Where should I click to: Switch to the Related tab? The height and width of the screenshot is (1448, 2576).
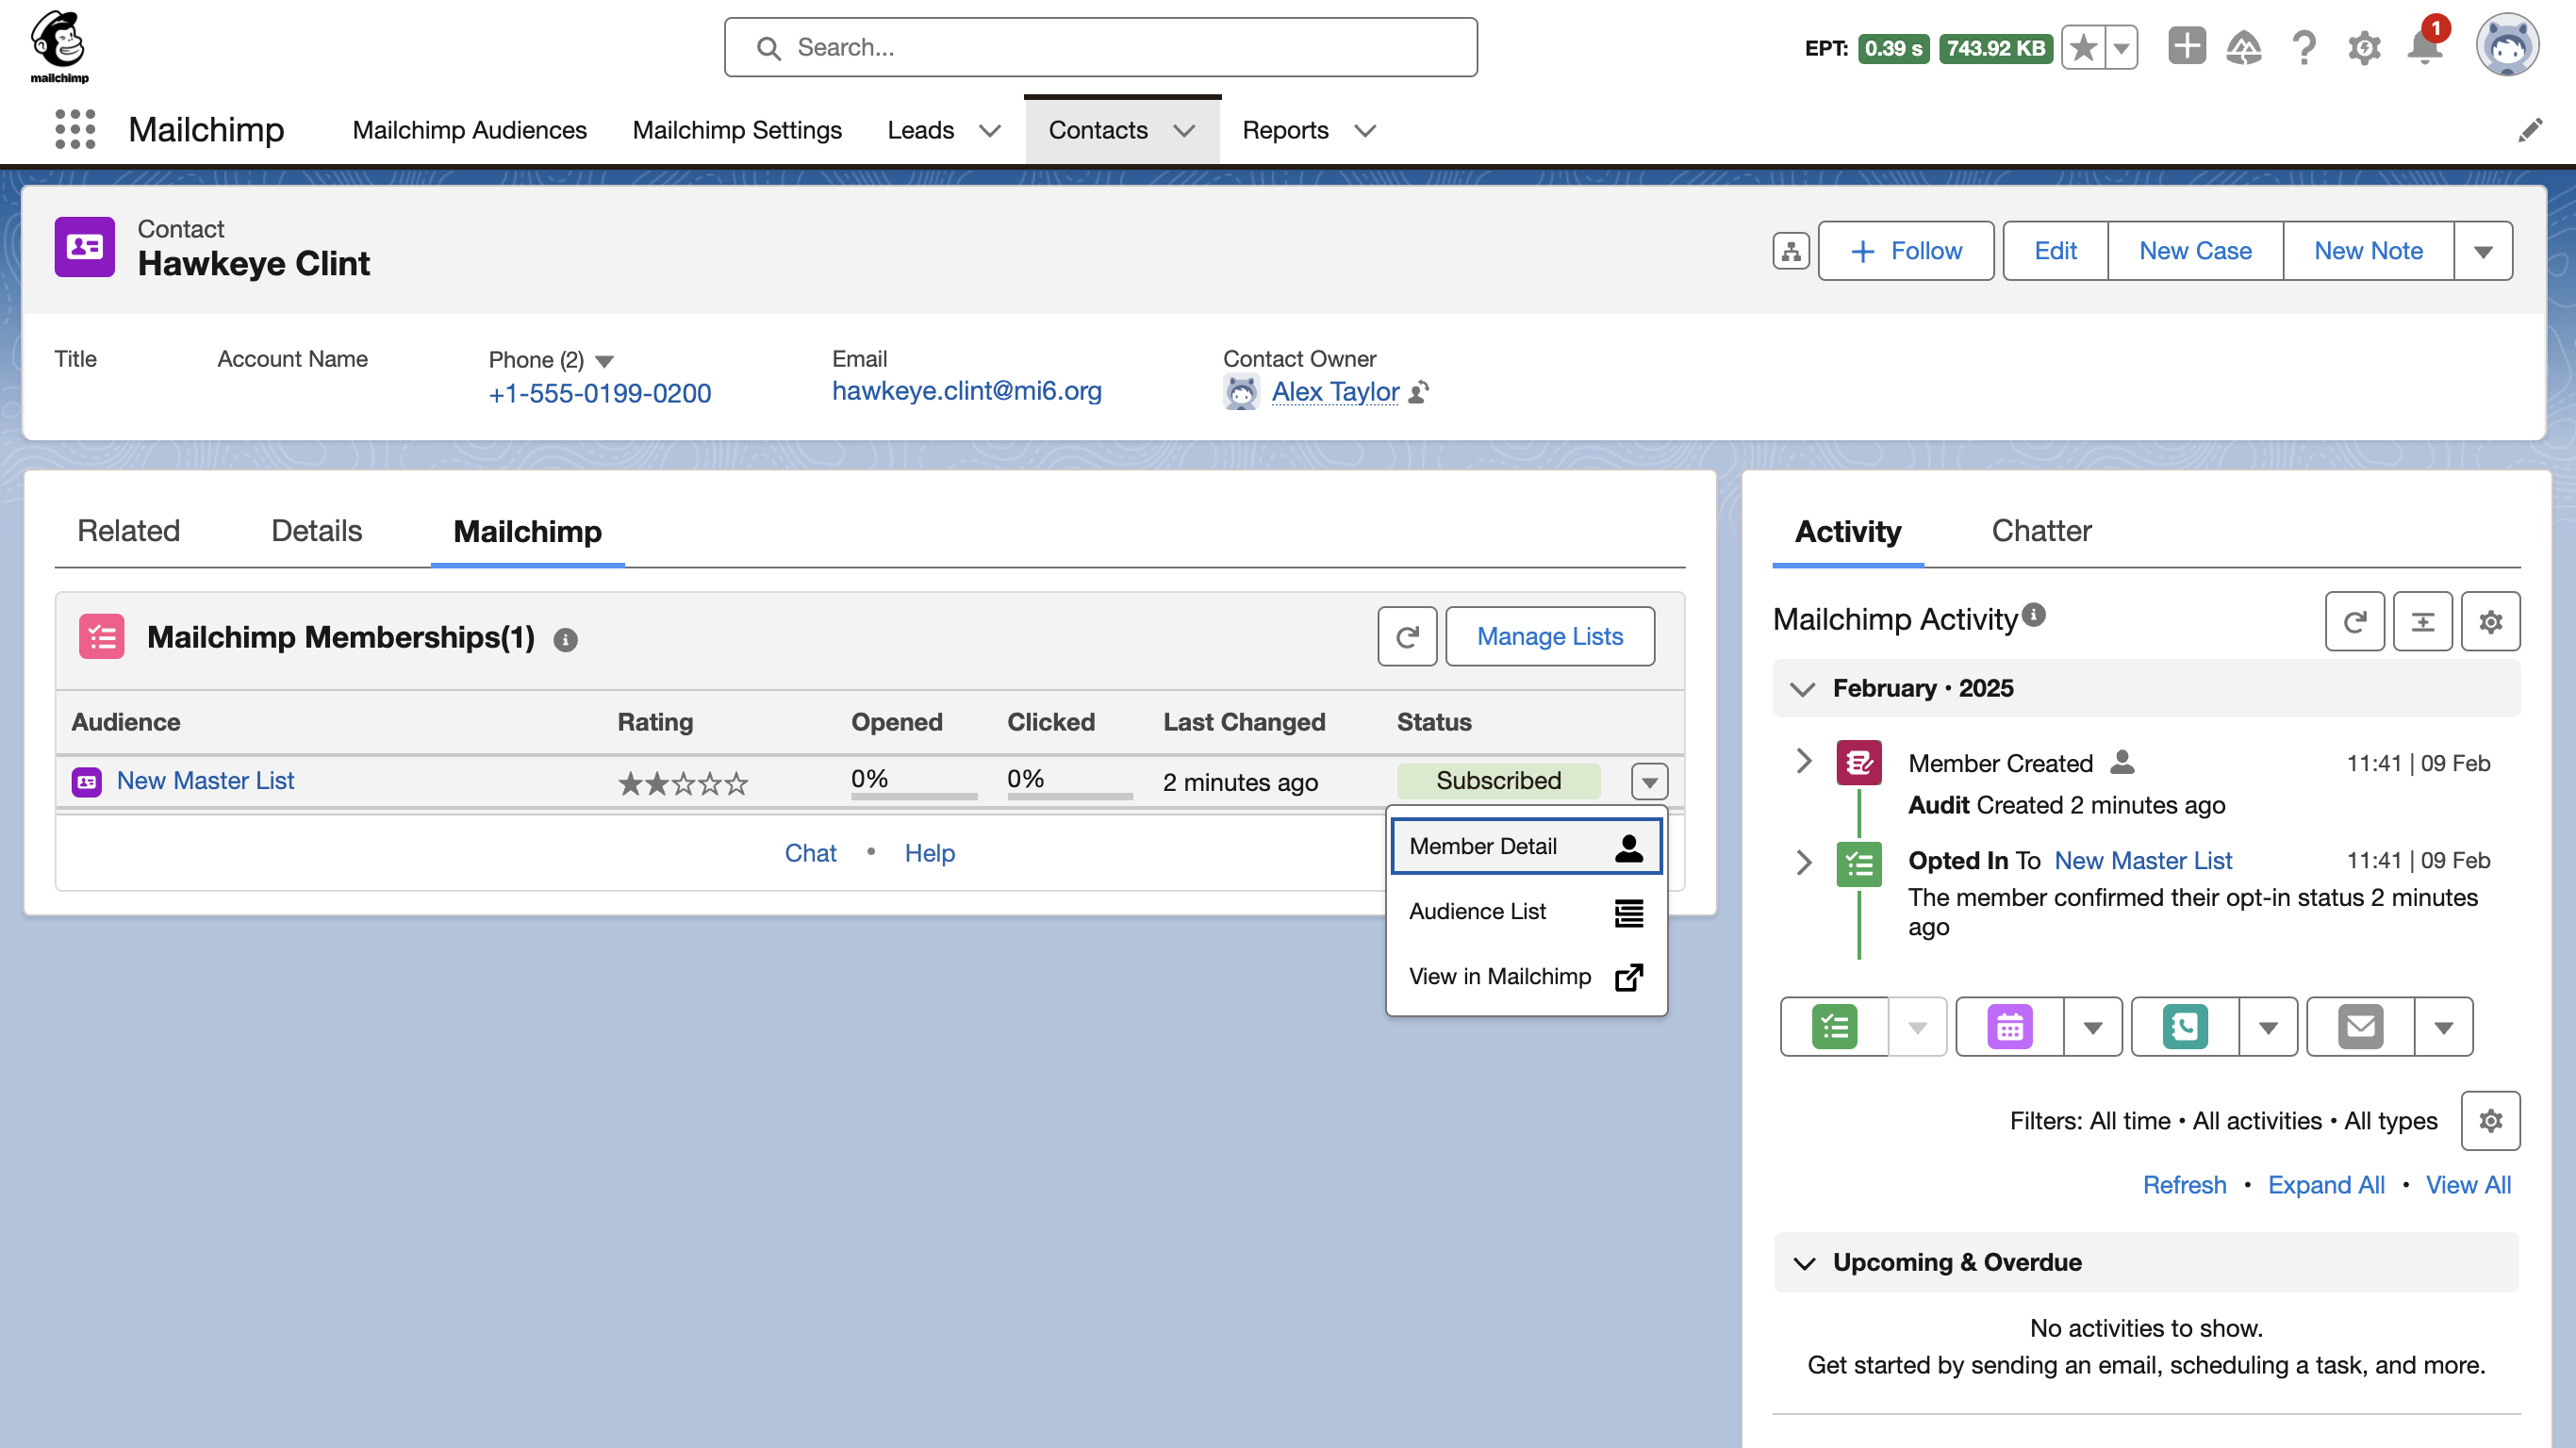click(x=129, y=530)
